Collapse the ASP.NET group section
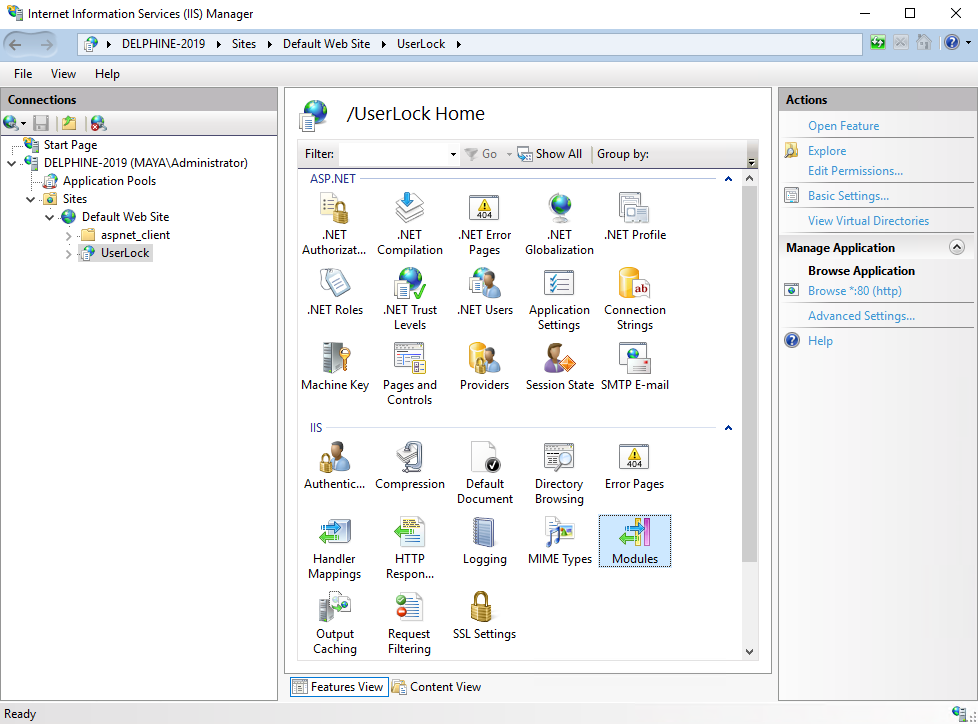The width and height of the screenshot is (978, 724). click(728, 179)
